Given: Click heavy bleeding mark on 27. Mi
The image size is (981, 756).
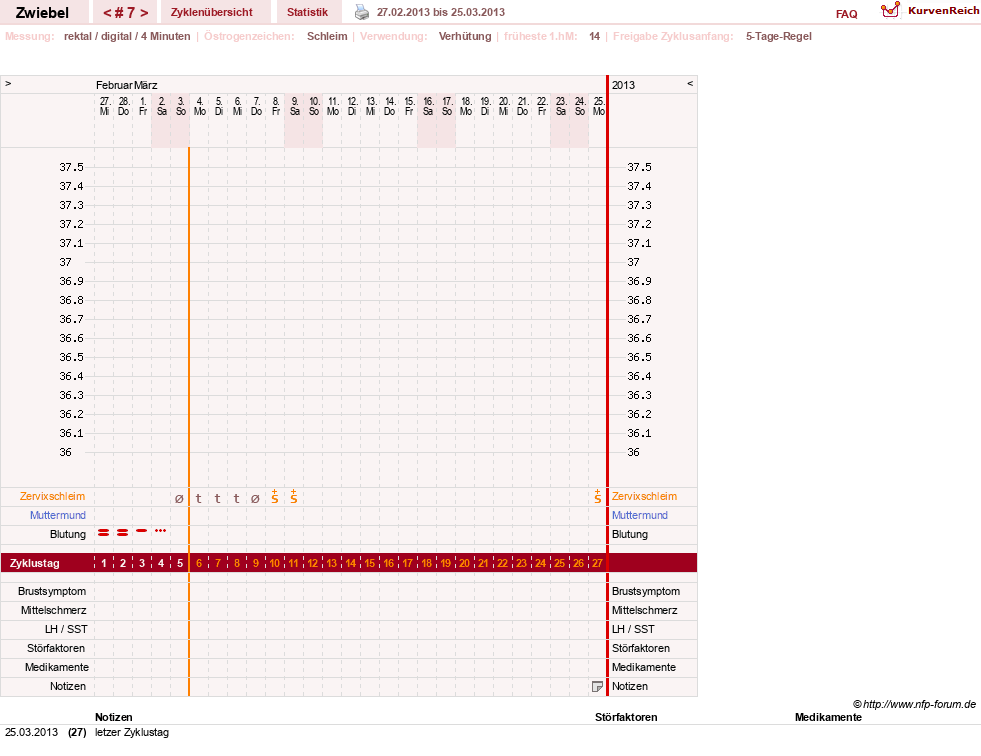Looking at the screenshot, I should click(104, 533).
